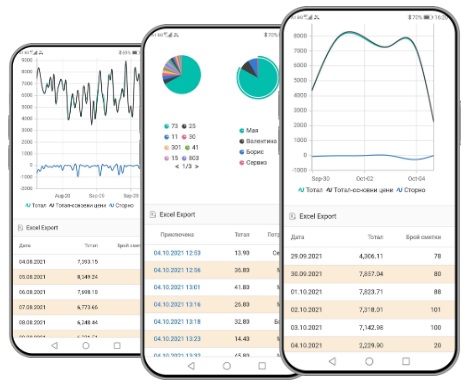Select the 04.08.2021 row on the left phone
Screen dimensions: 471x387
pyautogui.click(x=78, y=262)
